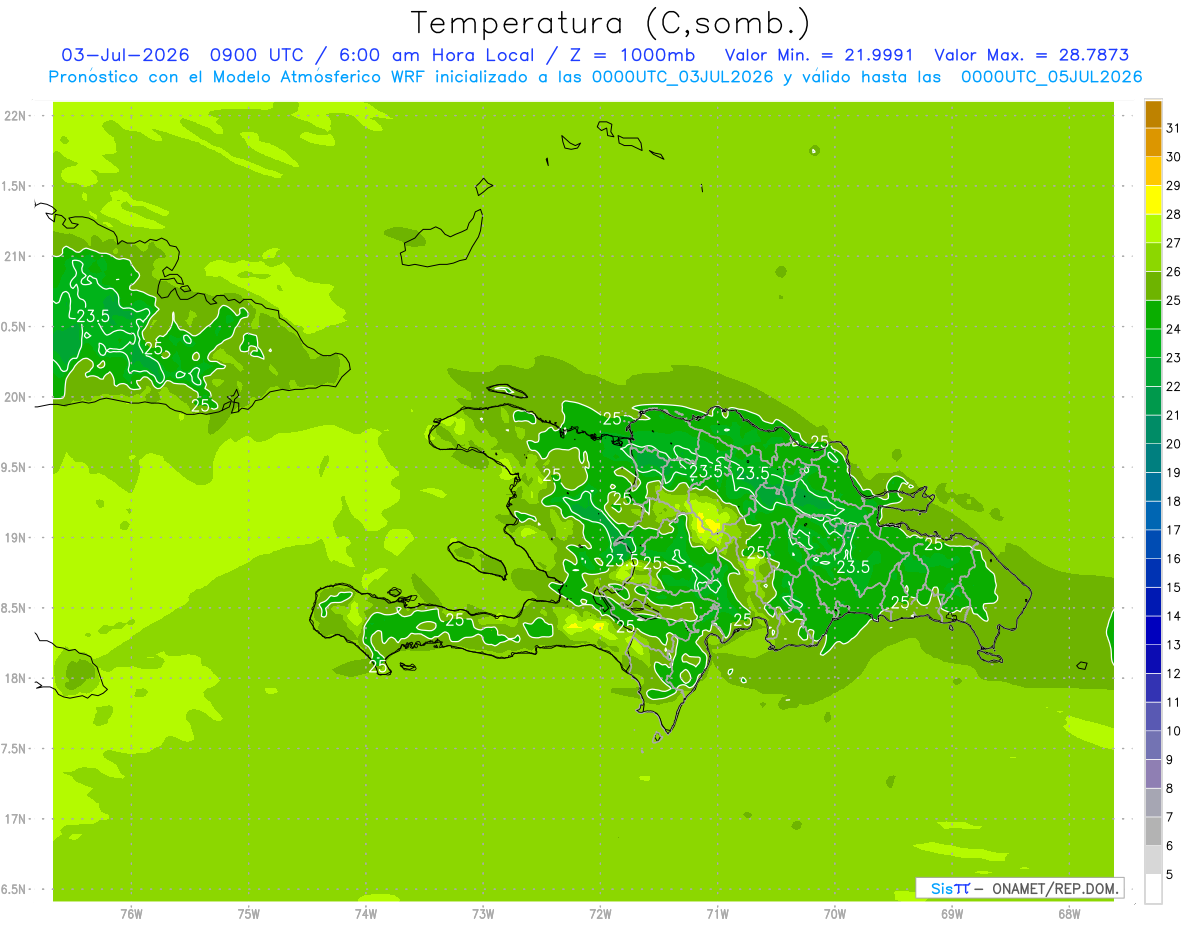Click the legend scale value "9"
The width and height of the screenshot is (1200, 927).
click(1170, 760)
